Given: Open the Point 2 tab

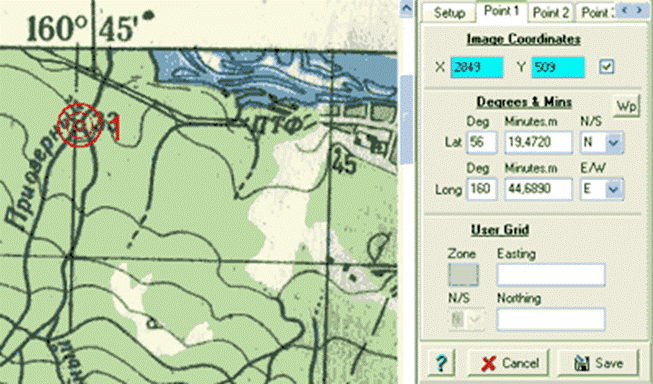Looking at the screenshot, I should (551, 12).
